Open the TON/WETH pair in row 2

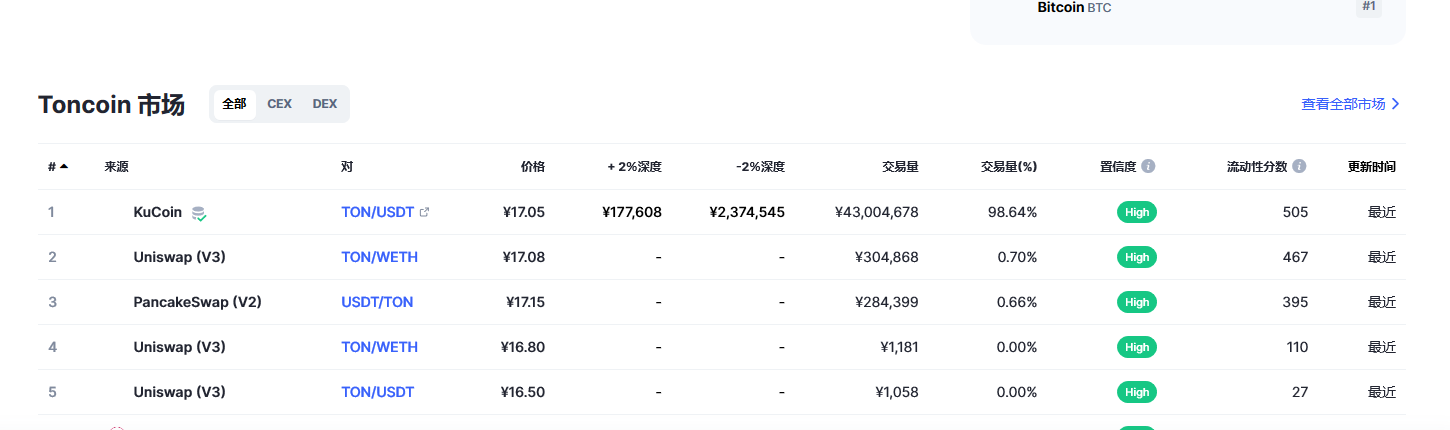click(x=379, y=257)
